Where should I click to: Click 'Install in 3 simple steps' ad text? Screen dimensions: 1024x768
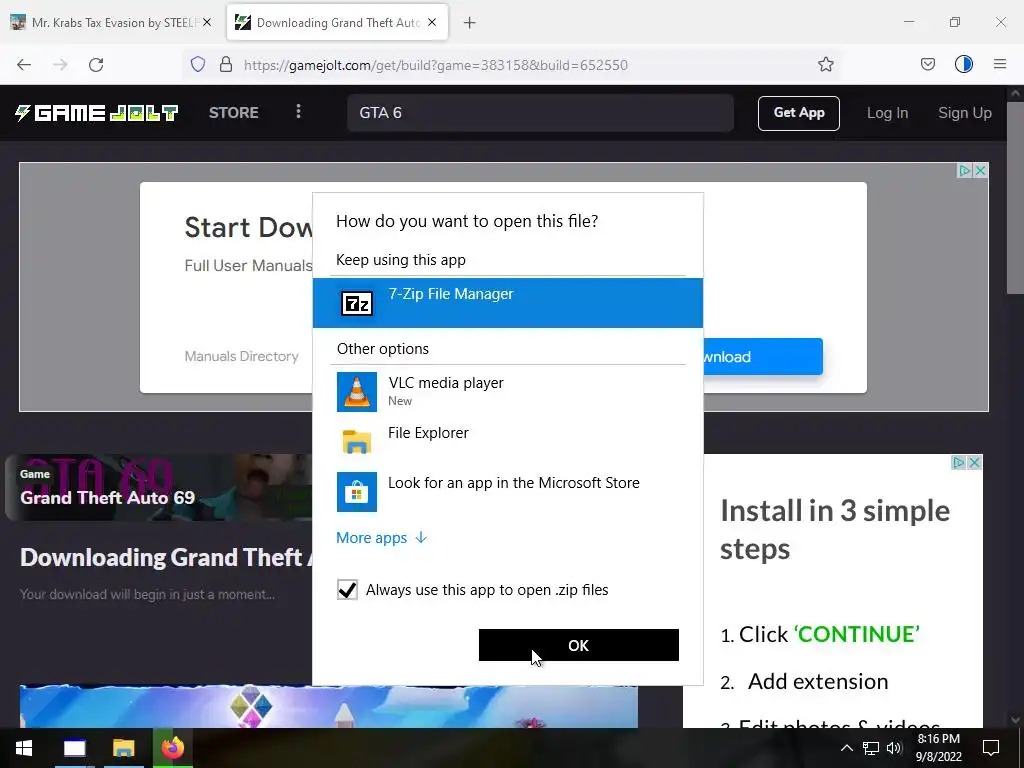(x=835, y=530)
